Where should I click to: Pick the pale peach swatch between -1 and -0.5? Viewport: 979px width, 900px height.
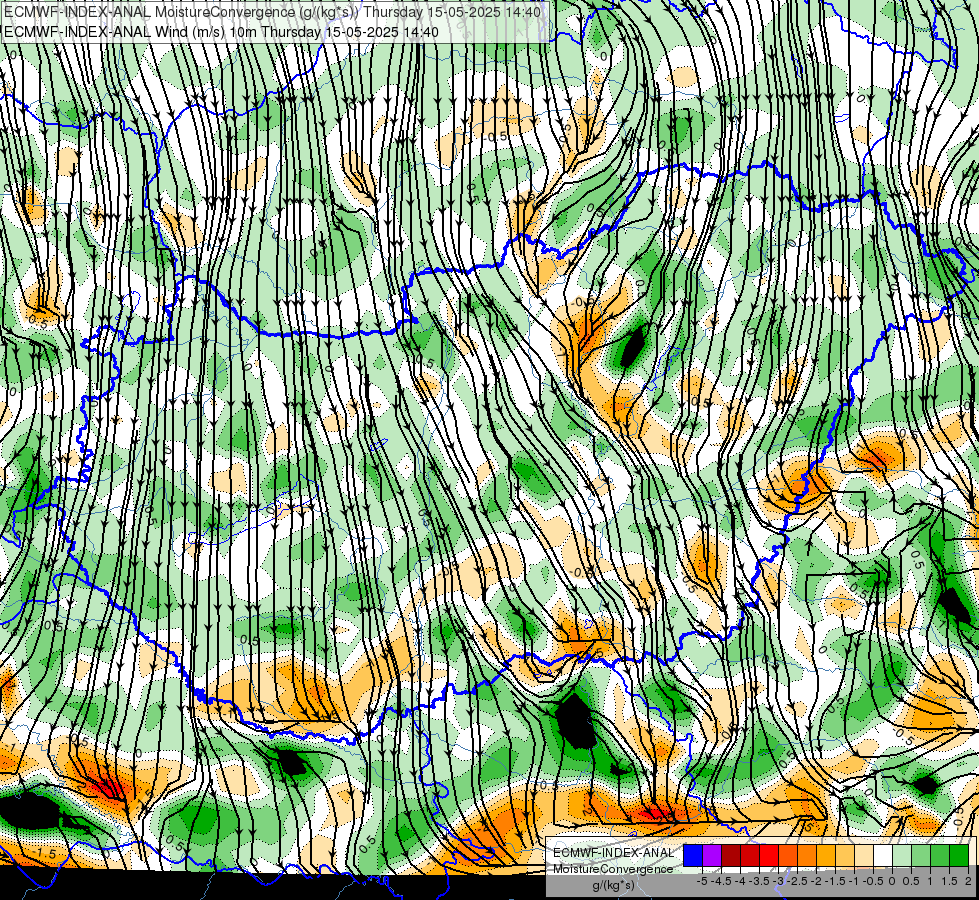864,856
